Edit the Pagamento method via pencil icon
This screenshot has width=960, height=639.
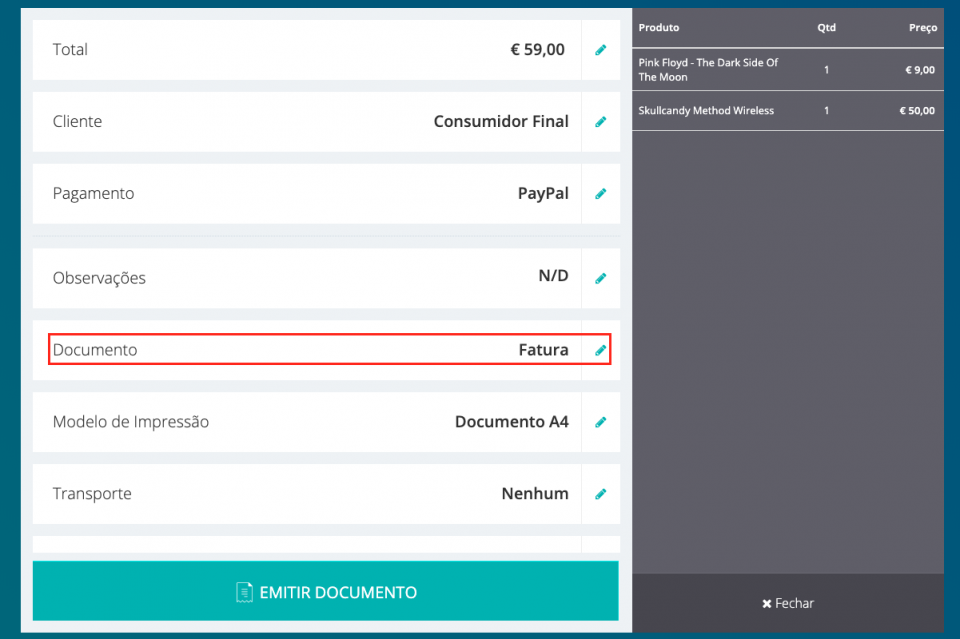[600, 194]
